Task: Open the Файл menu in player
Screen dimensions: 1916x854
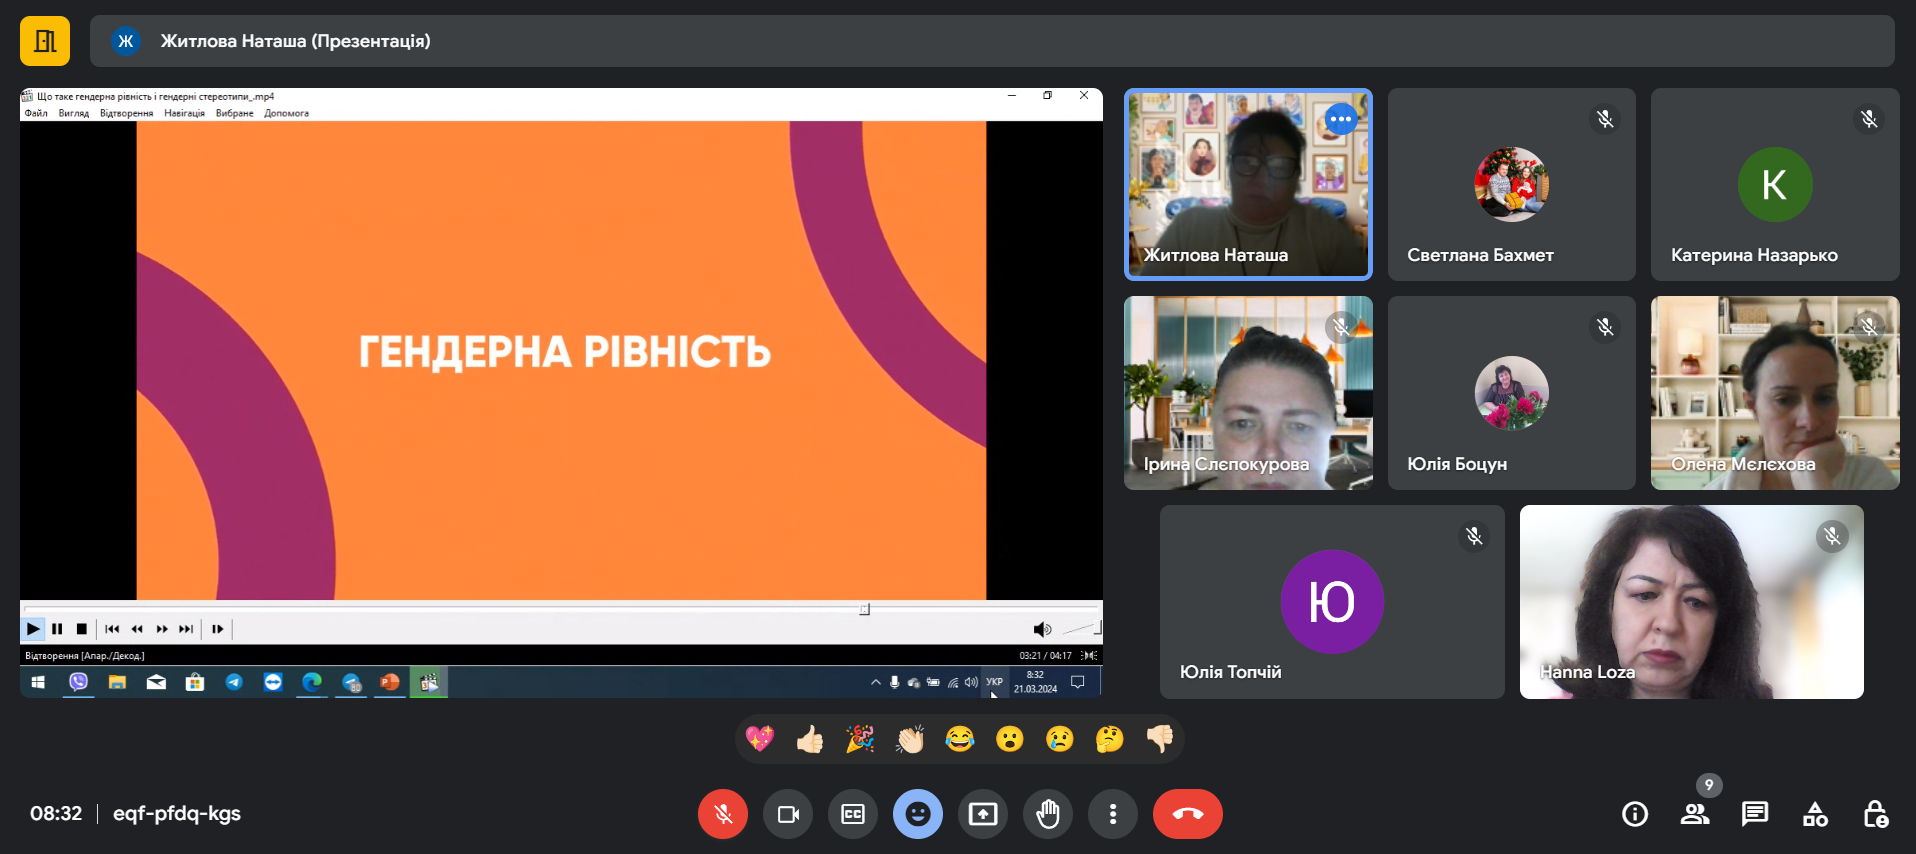Action: tap(36, 113)
